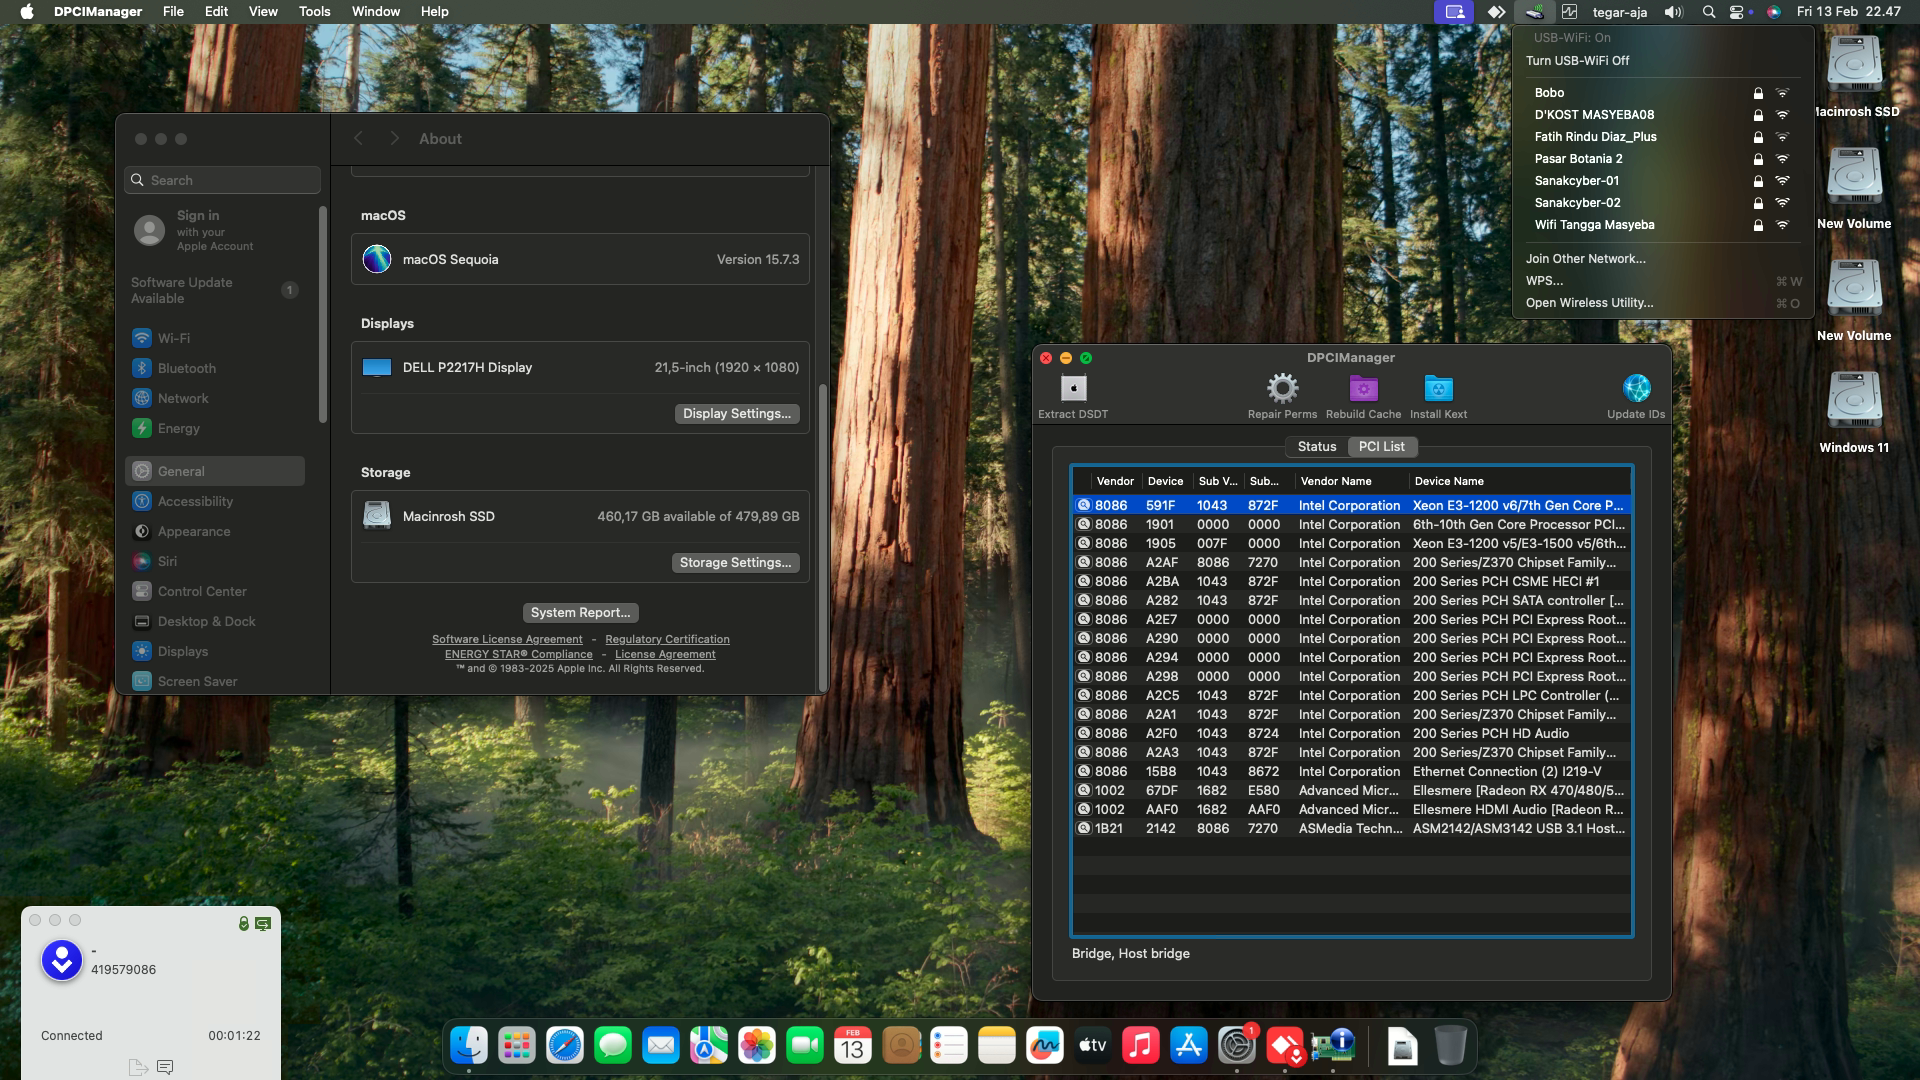Image resolution: width=1920 pixels, height=1080 pixels.
Task: Open Music from the Dock
Action: click(x=1141, y=1046)
